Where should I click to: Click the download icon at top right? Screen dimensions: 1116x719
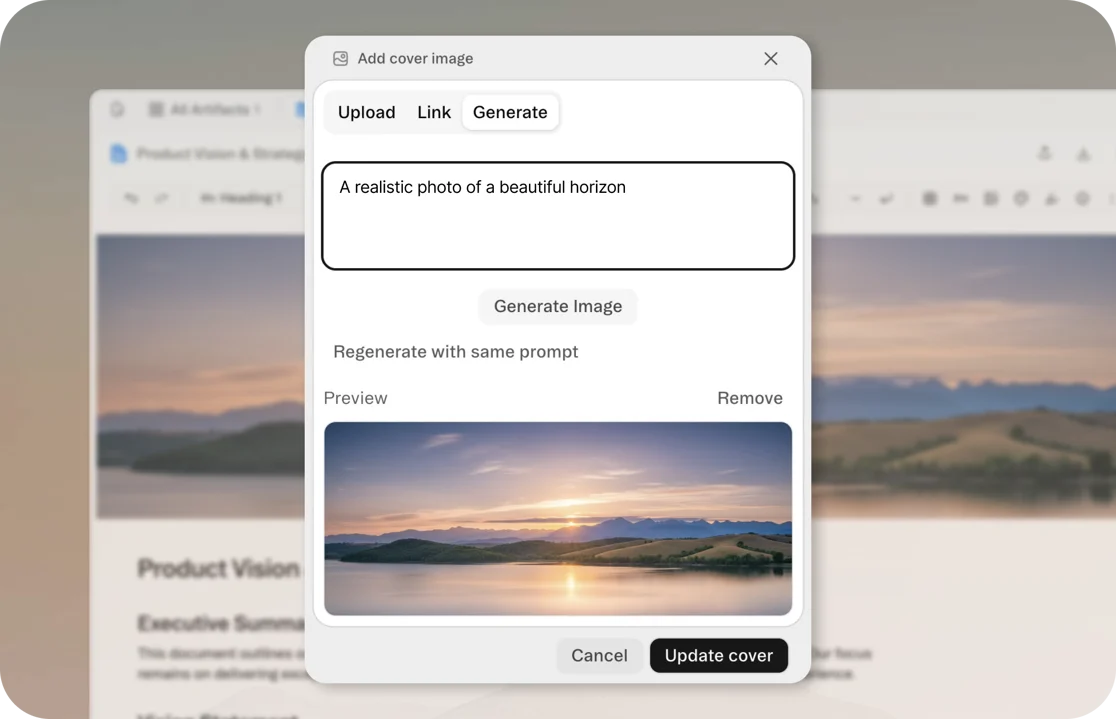(1082, 153)
